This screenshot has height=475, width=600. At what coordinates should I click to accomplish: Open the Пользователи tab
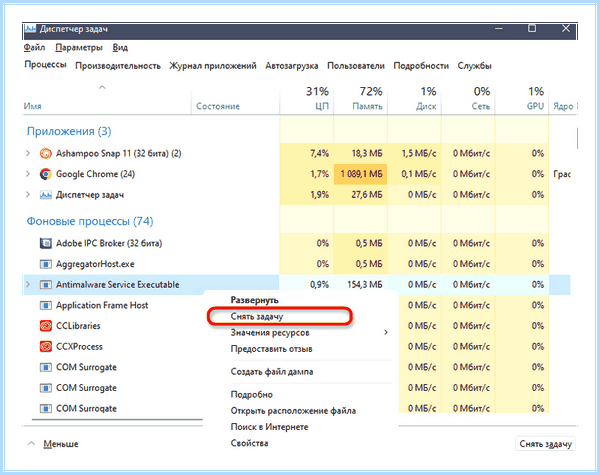click(x=356, y=66)
